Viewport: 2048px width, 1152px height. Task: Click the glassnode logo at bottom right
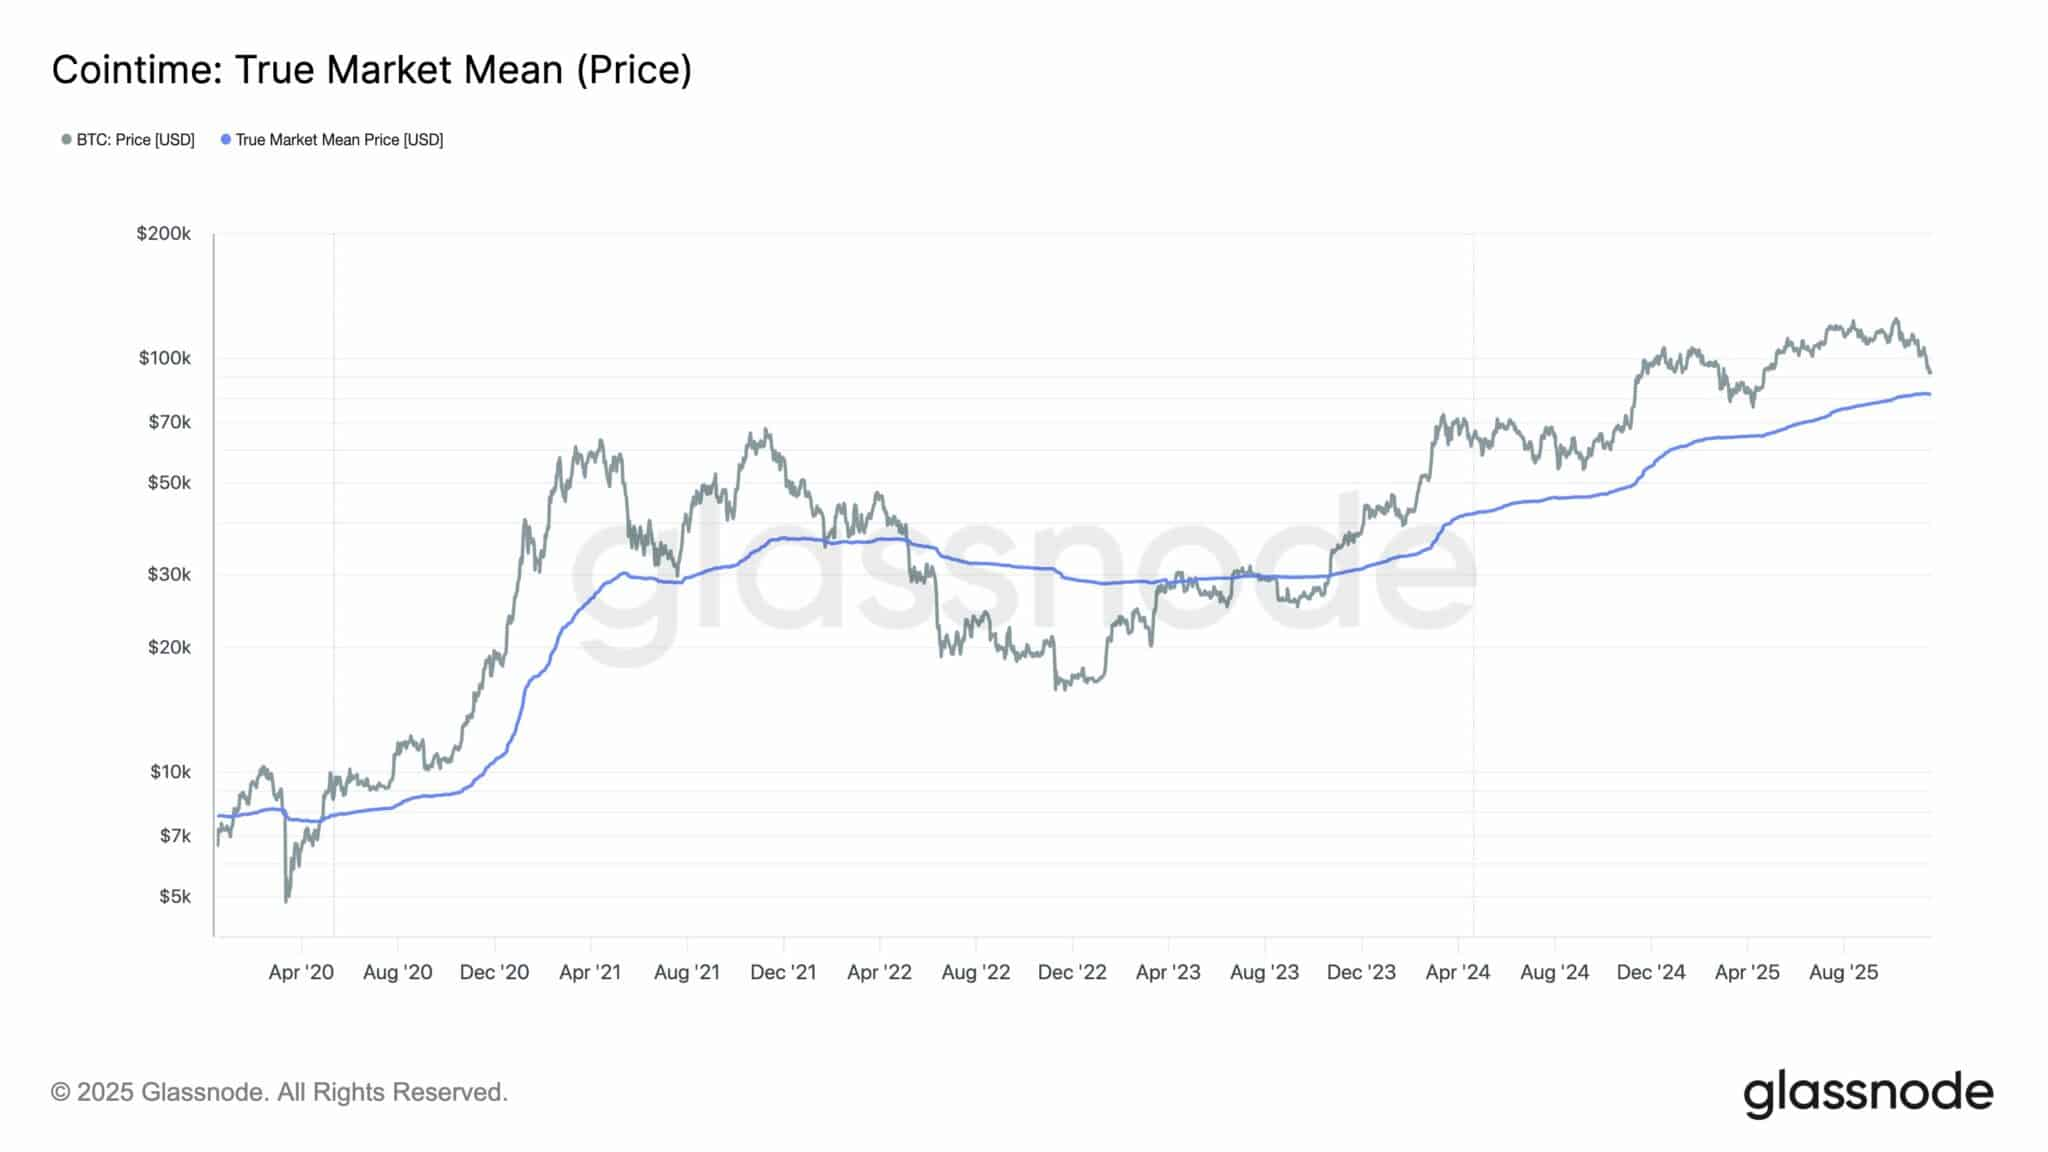click(x=1868, y=1093)
